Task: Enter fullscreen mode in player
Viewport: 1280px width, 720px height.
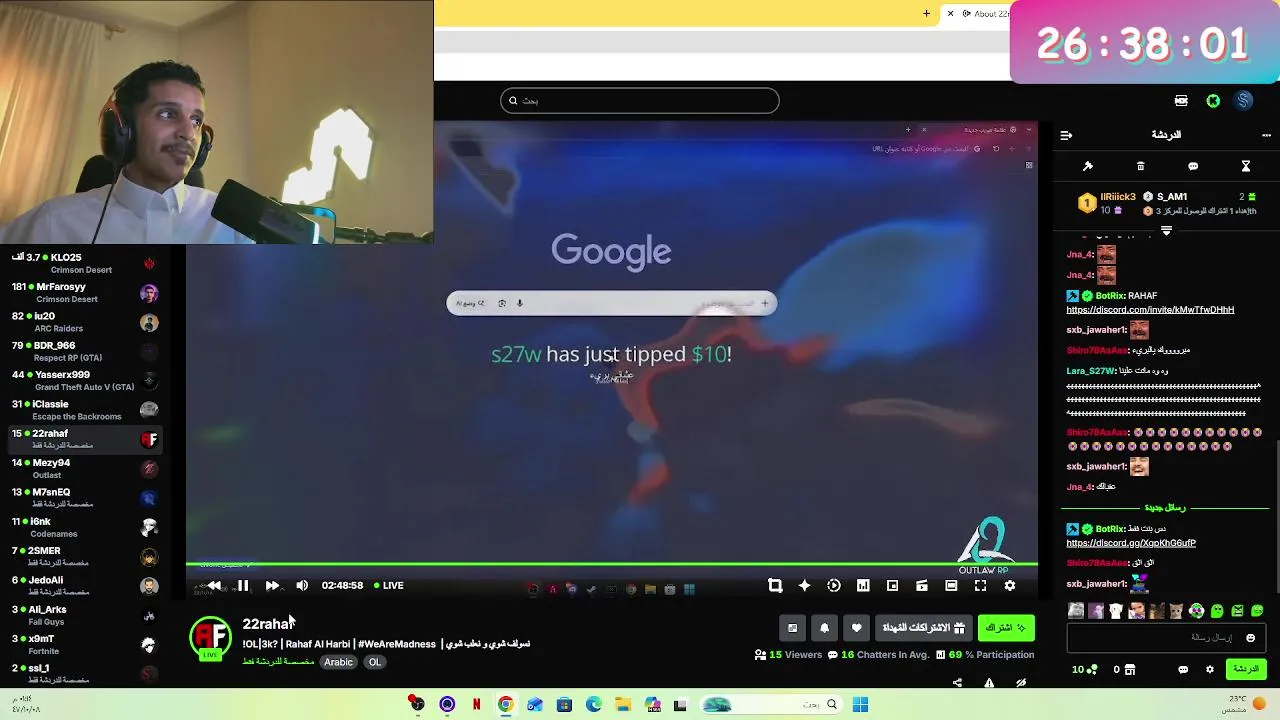Action: pos(980,586)
